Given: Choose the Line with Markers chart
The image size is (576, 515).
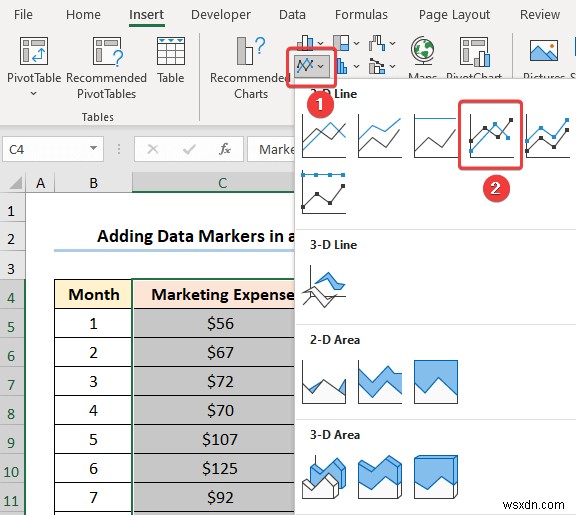Looking at the screenshot, I should pos(491,136).
